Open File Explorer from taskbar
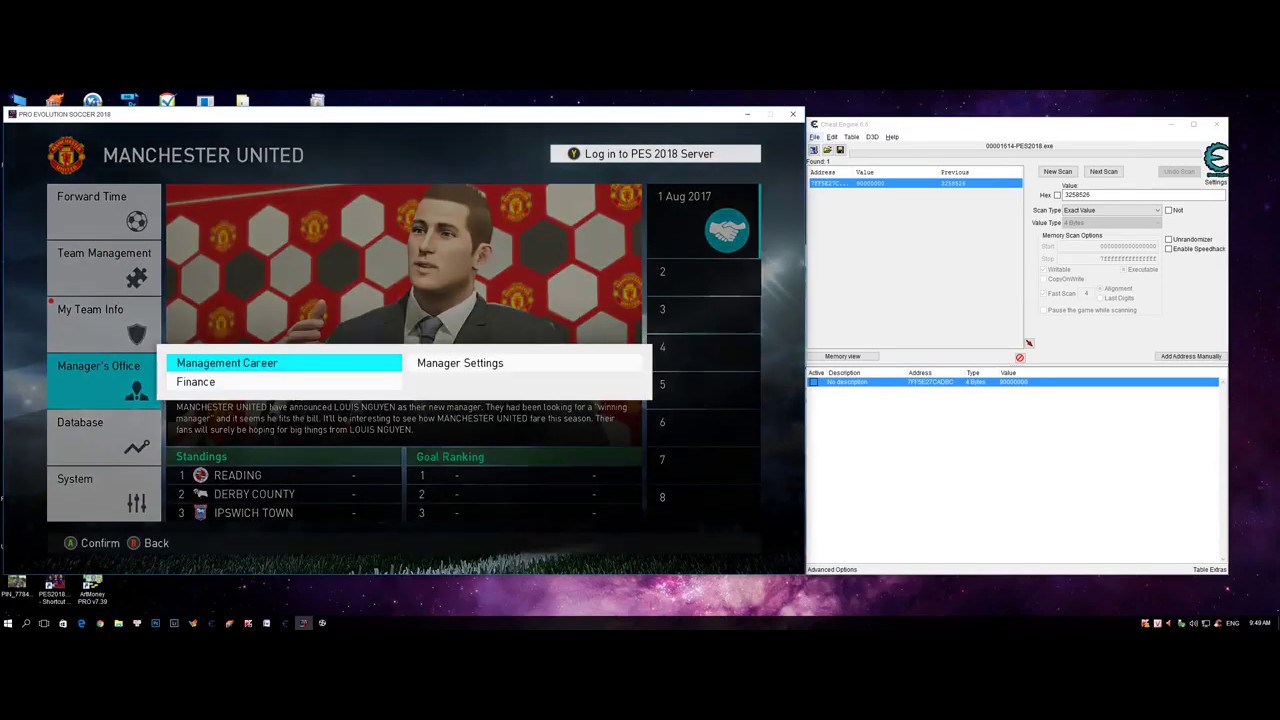 coord(118,623)
